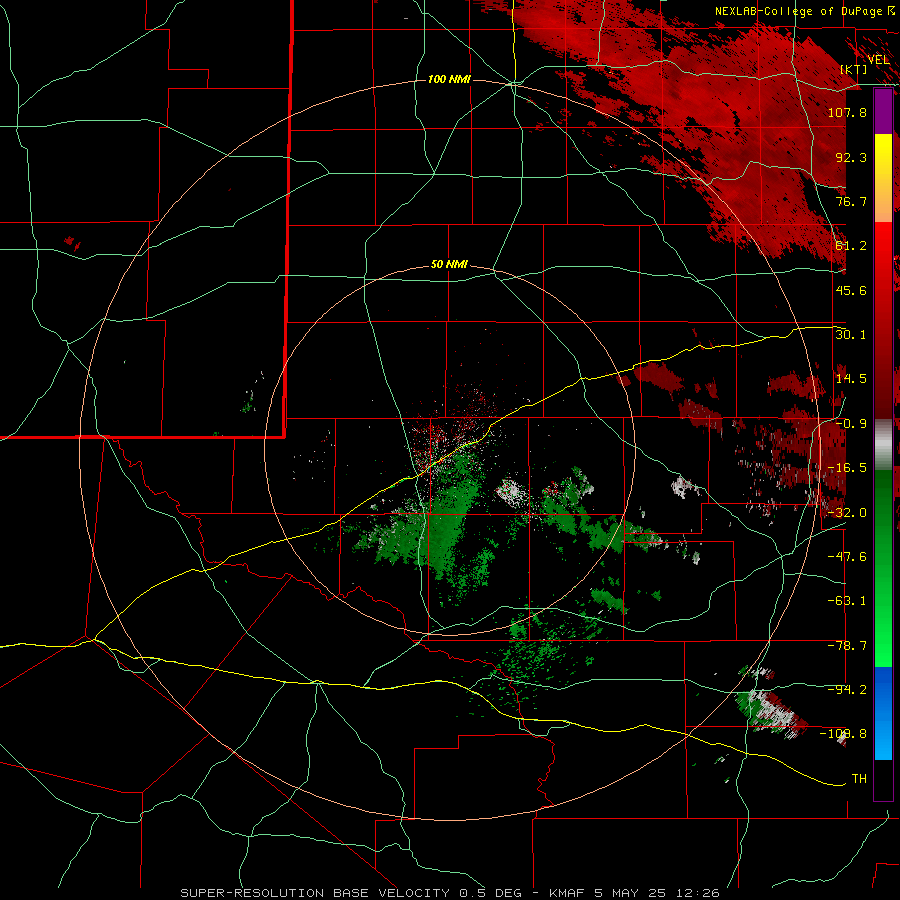Select the -63.1 scale value
The width and height of the screenshot is (900, 900).
[847, 601]
